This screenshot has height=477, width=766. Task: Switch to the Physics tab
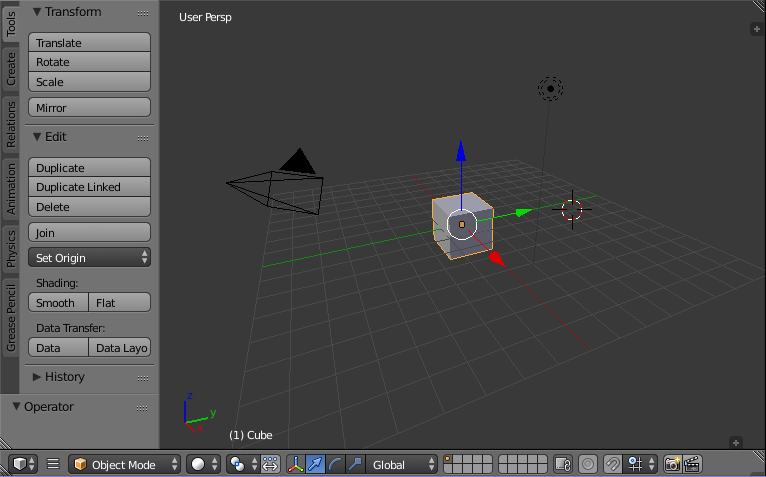click(10, 250)
